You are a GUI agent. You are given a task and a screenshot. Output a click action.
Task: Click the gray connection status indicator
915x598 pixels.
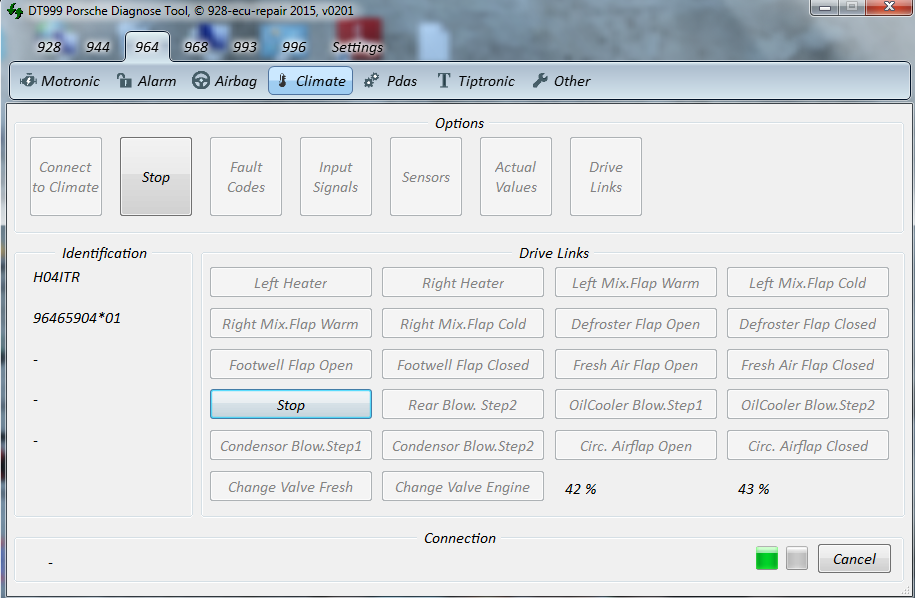pyautogui.click(x=796, y=559)
